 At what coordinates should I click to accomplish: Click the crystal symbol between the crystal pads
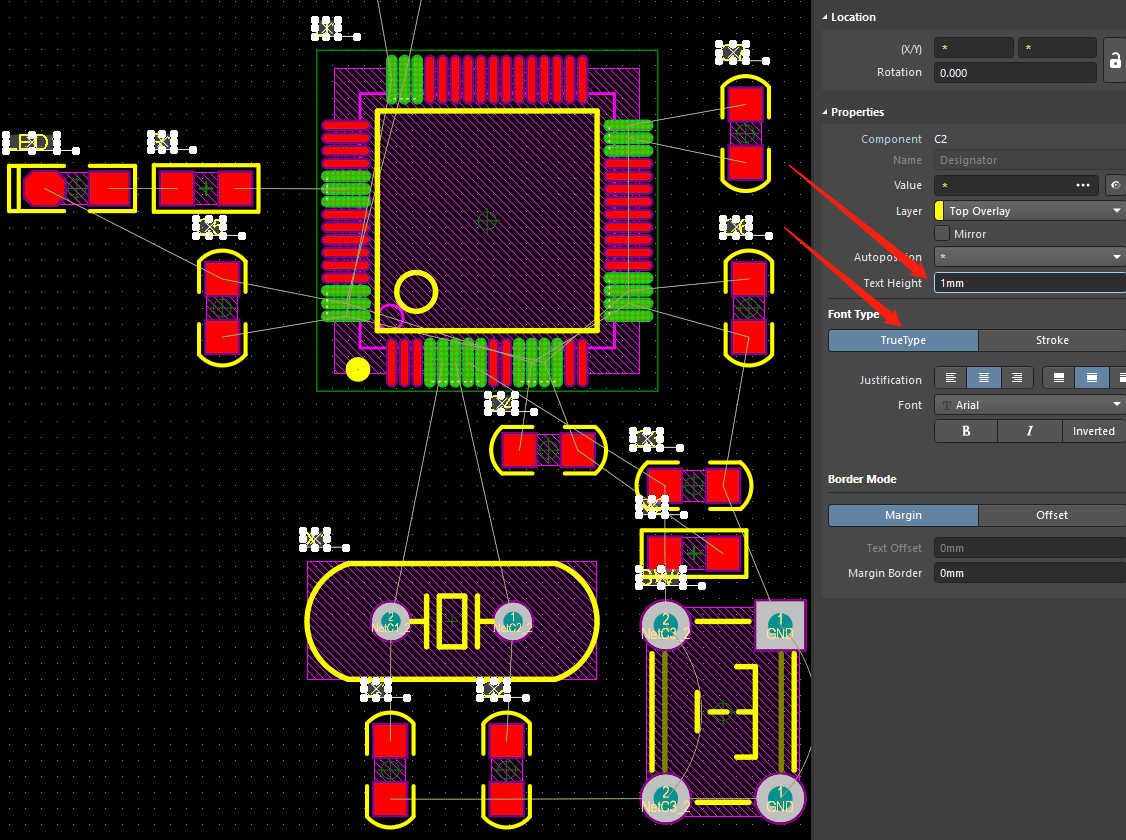(x=452, y=620)
